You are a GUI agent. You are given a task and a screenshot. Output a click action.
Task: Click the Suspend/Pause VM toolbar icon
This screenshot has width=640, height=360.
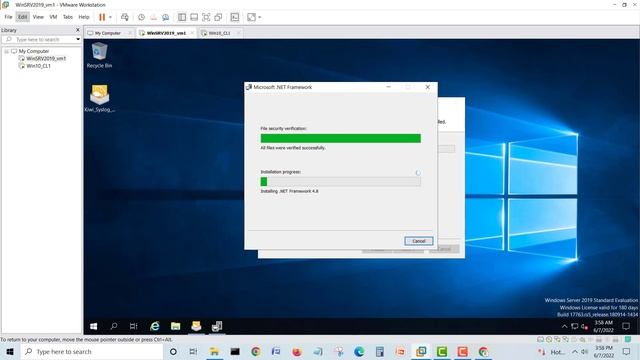click(x=102, y=17)
